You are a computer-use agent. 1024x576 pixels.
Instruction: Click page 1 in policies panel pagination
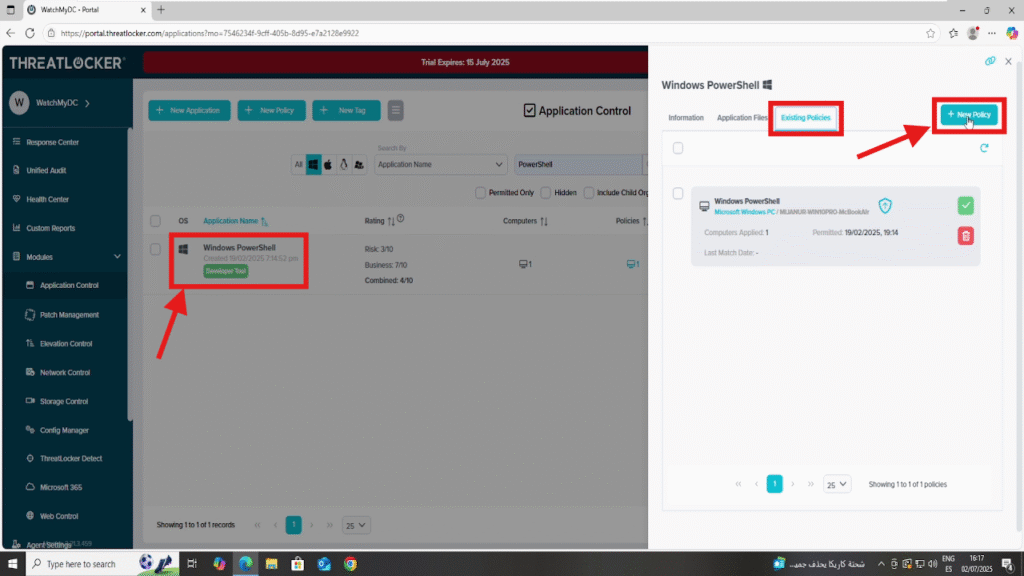tap(775, 484)
